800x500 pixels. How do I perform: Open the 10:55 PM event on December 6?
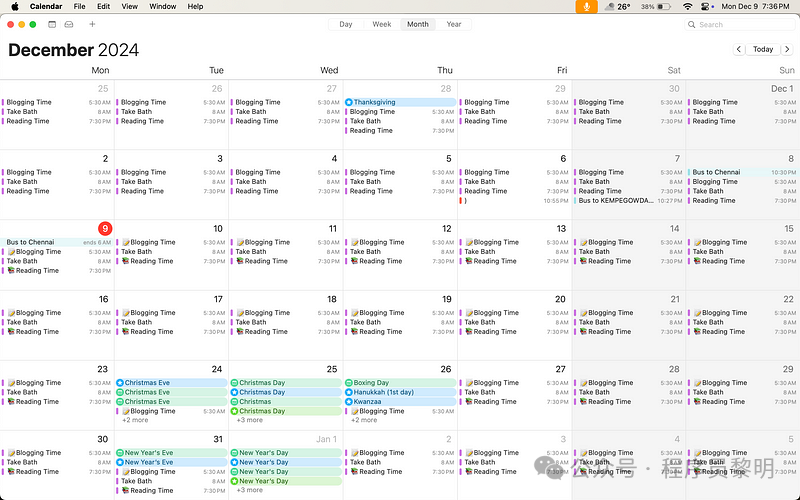514,201
